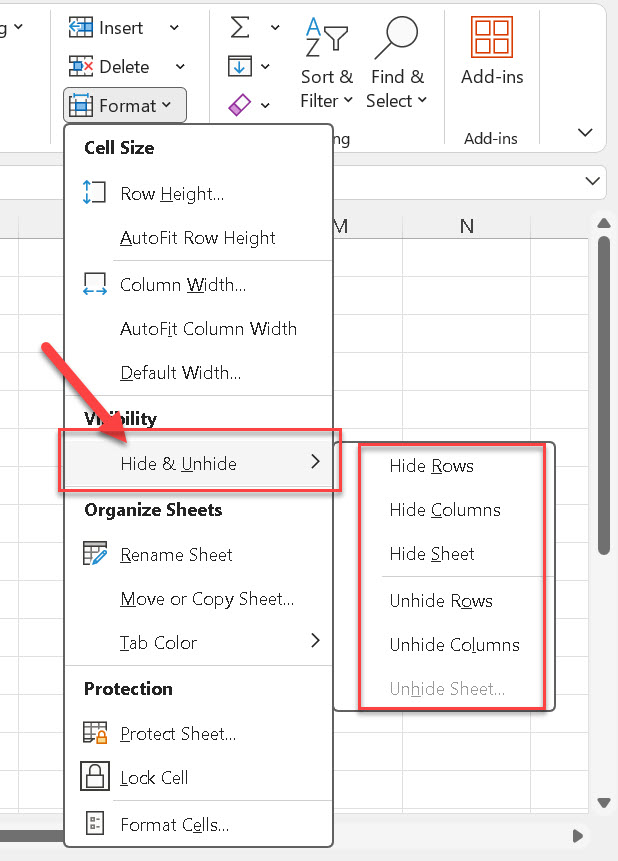Screen dimensions: 618x861
Task: Choose Column Width menu entry text
Action: tap(183, 285)
